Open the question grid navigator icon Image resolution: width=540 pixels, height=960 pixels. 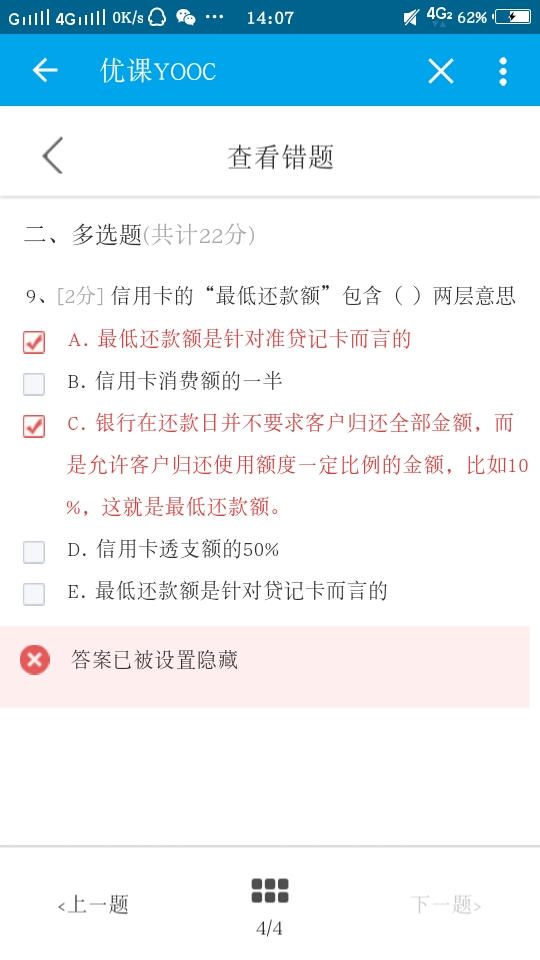point(269,891)
